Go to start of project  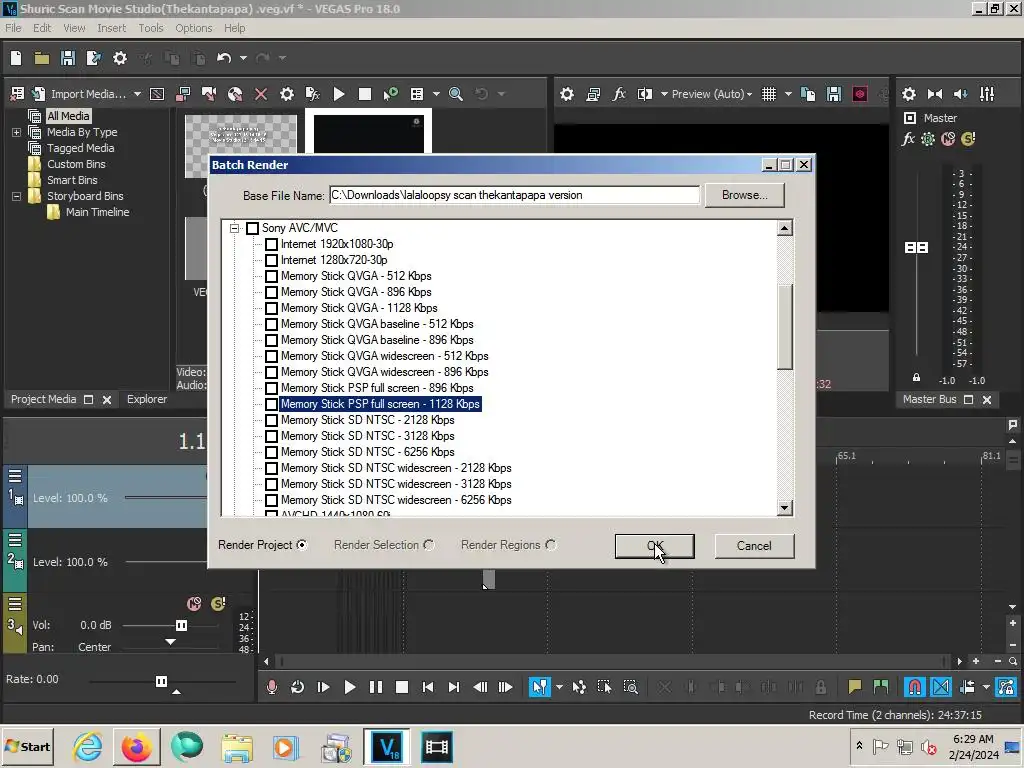(428, 687)
